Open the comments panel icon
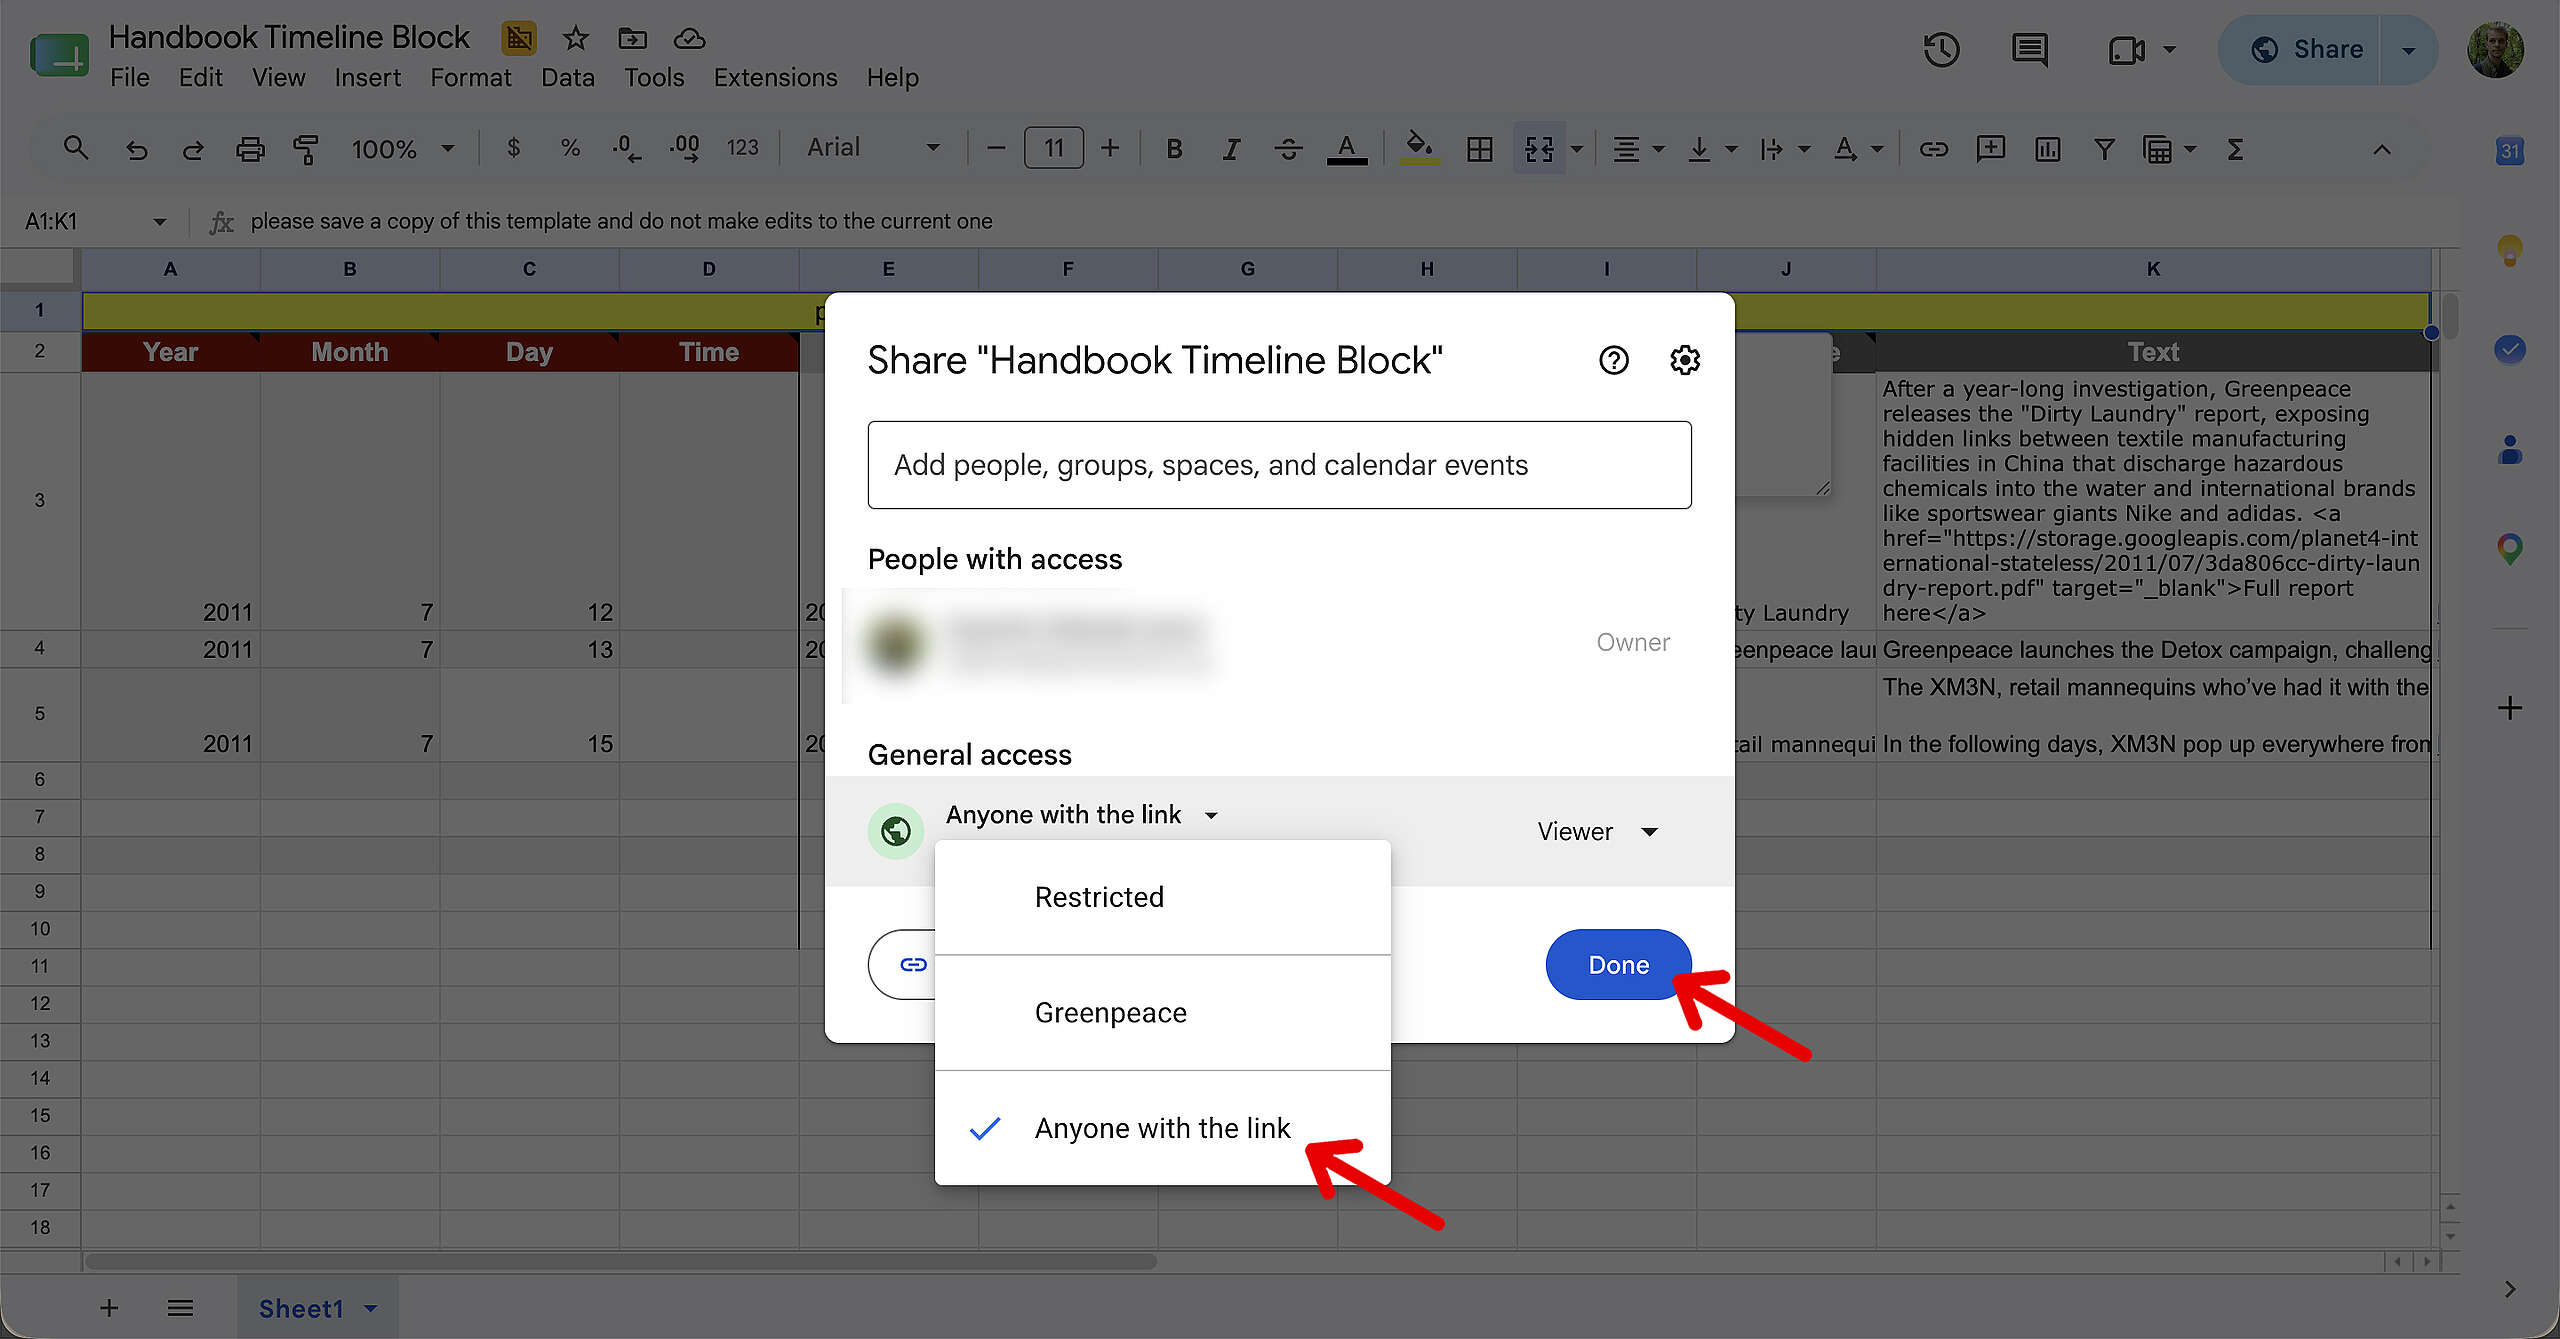This screenshot has height=1339, width=2560. [x=2029, y=50]
